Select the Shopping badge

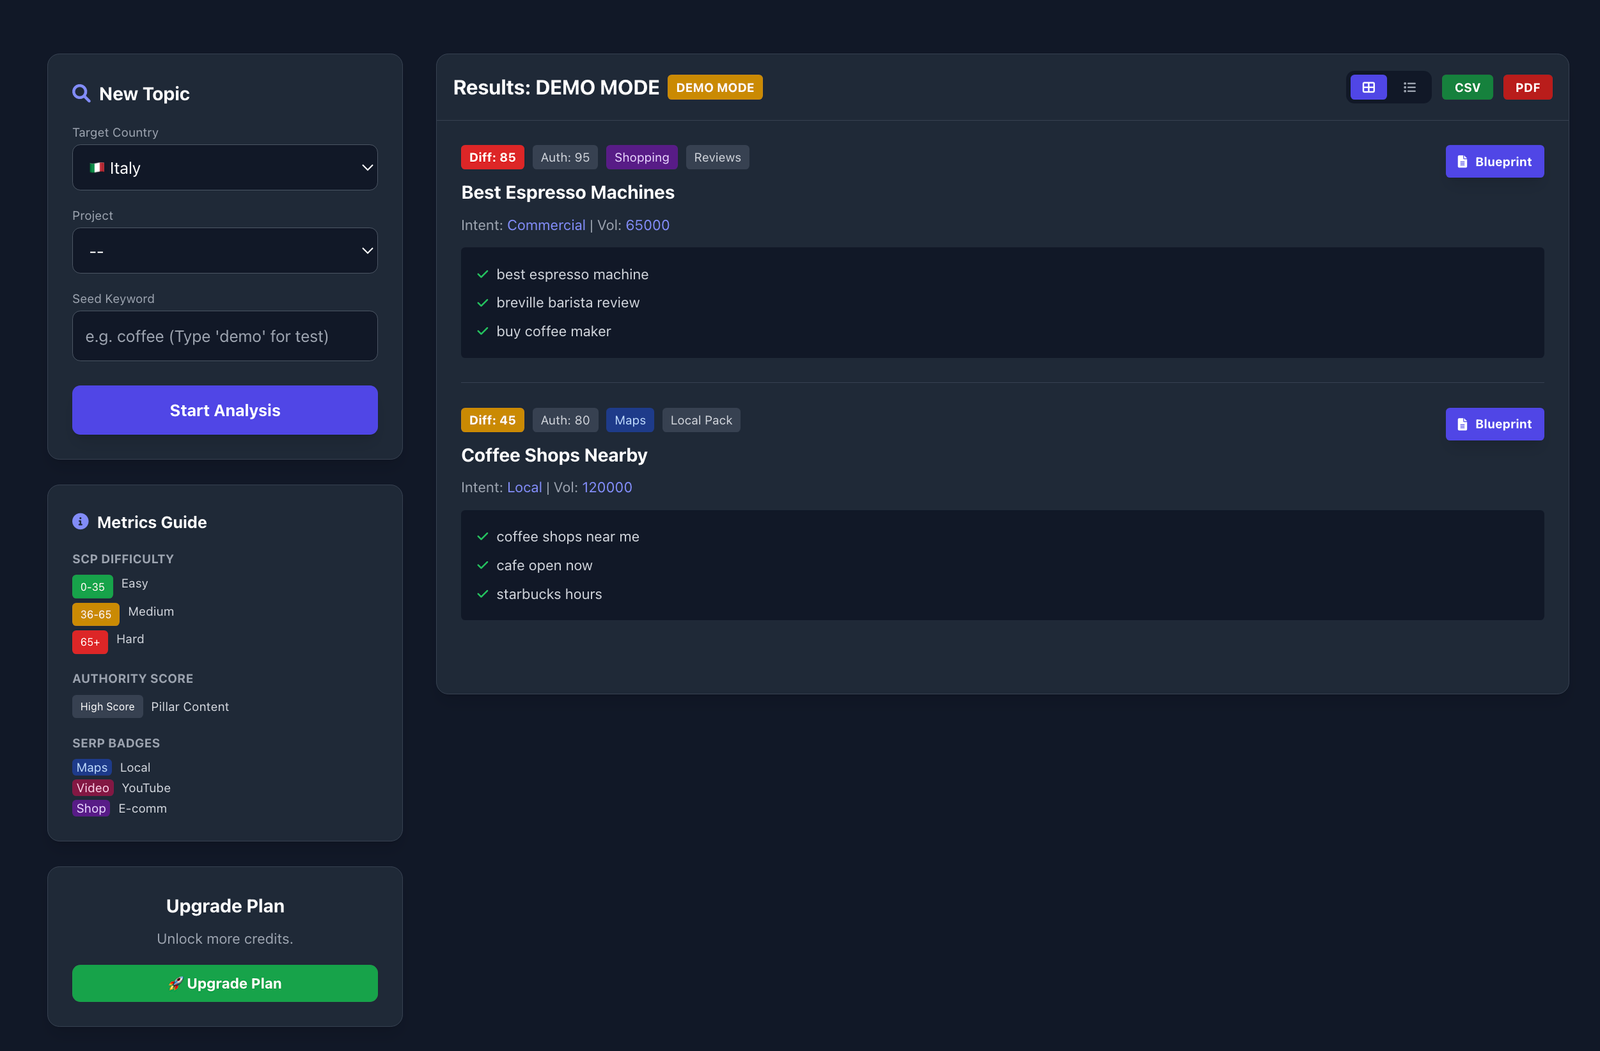(641, 157)
